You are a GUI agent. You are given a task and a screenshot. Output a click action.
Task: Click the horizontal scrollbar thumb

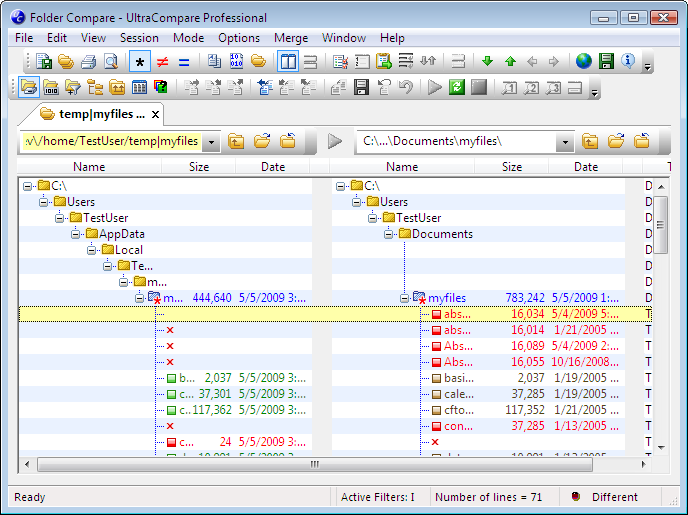click(315, 464)
